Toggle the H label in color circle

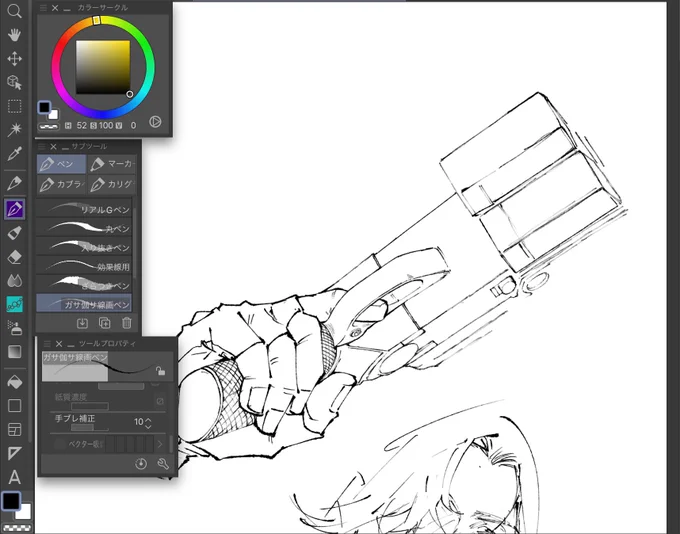pyautogui.click(x=68, y=125)
